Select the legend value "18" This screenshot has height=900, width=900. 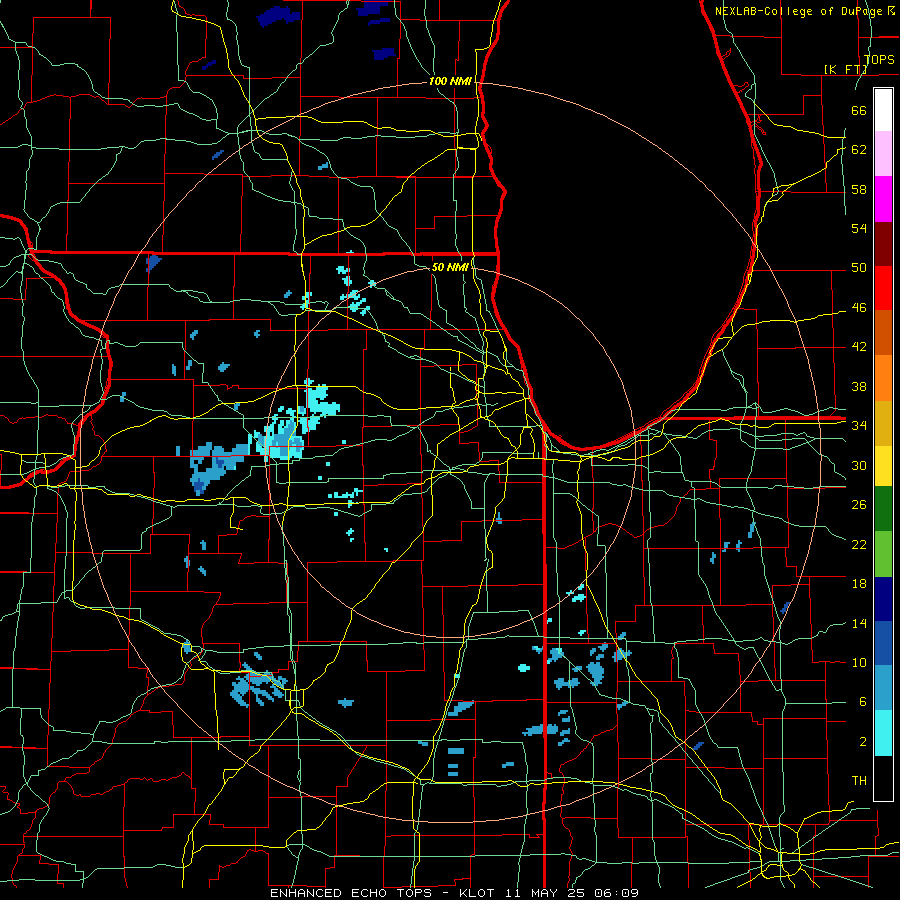859,584
